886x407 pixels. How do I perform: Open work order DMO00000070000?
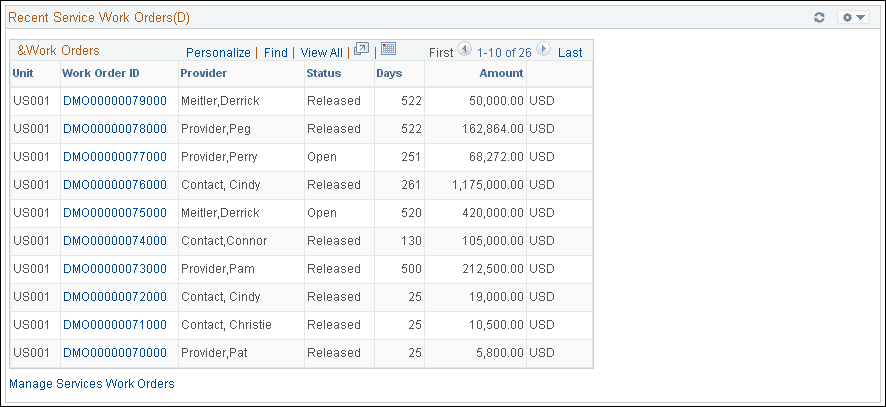pyautogui.click(x=115, y=353)
